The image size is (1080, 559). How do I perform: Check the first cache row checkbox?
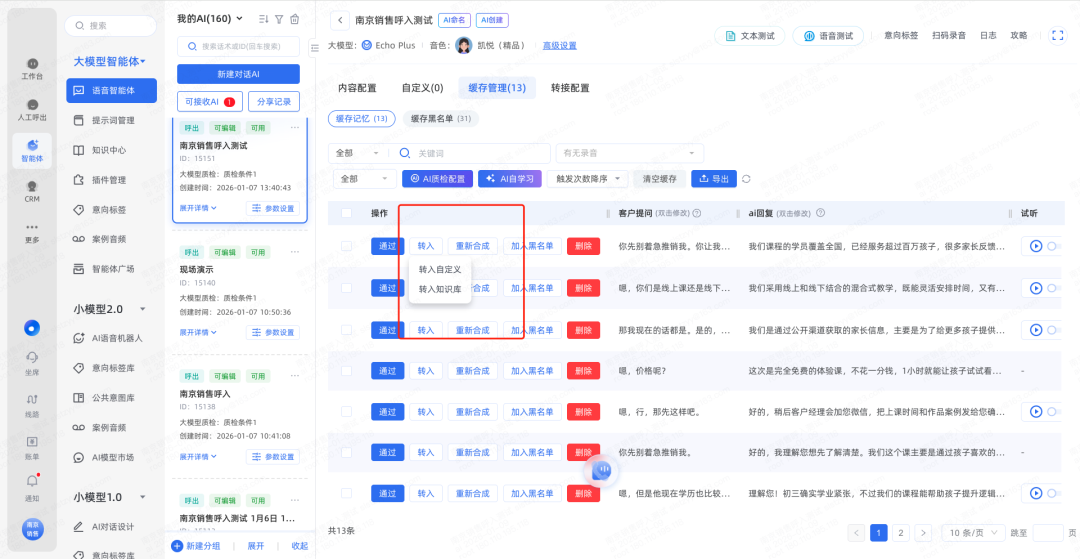click(346, 246)
